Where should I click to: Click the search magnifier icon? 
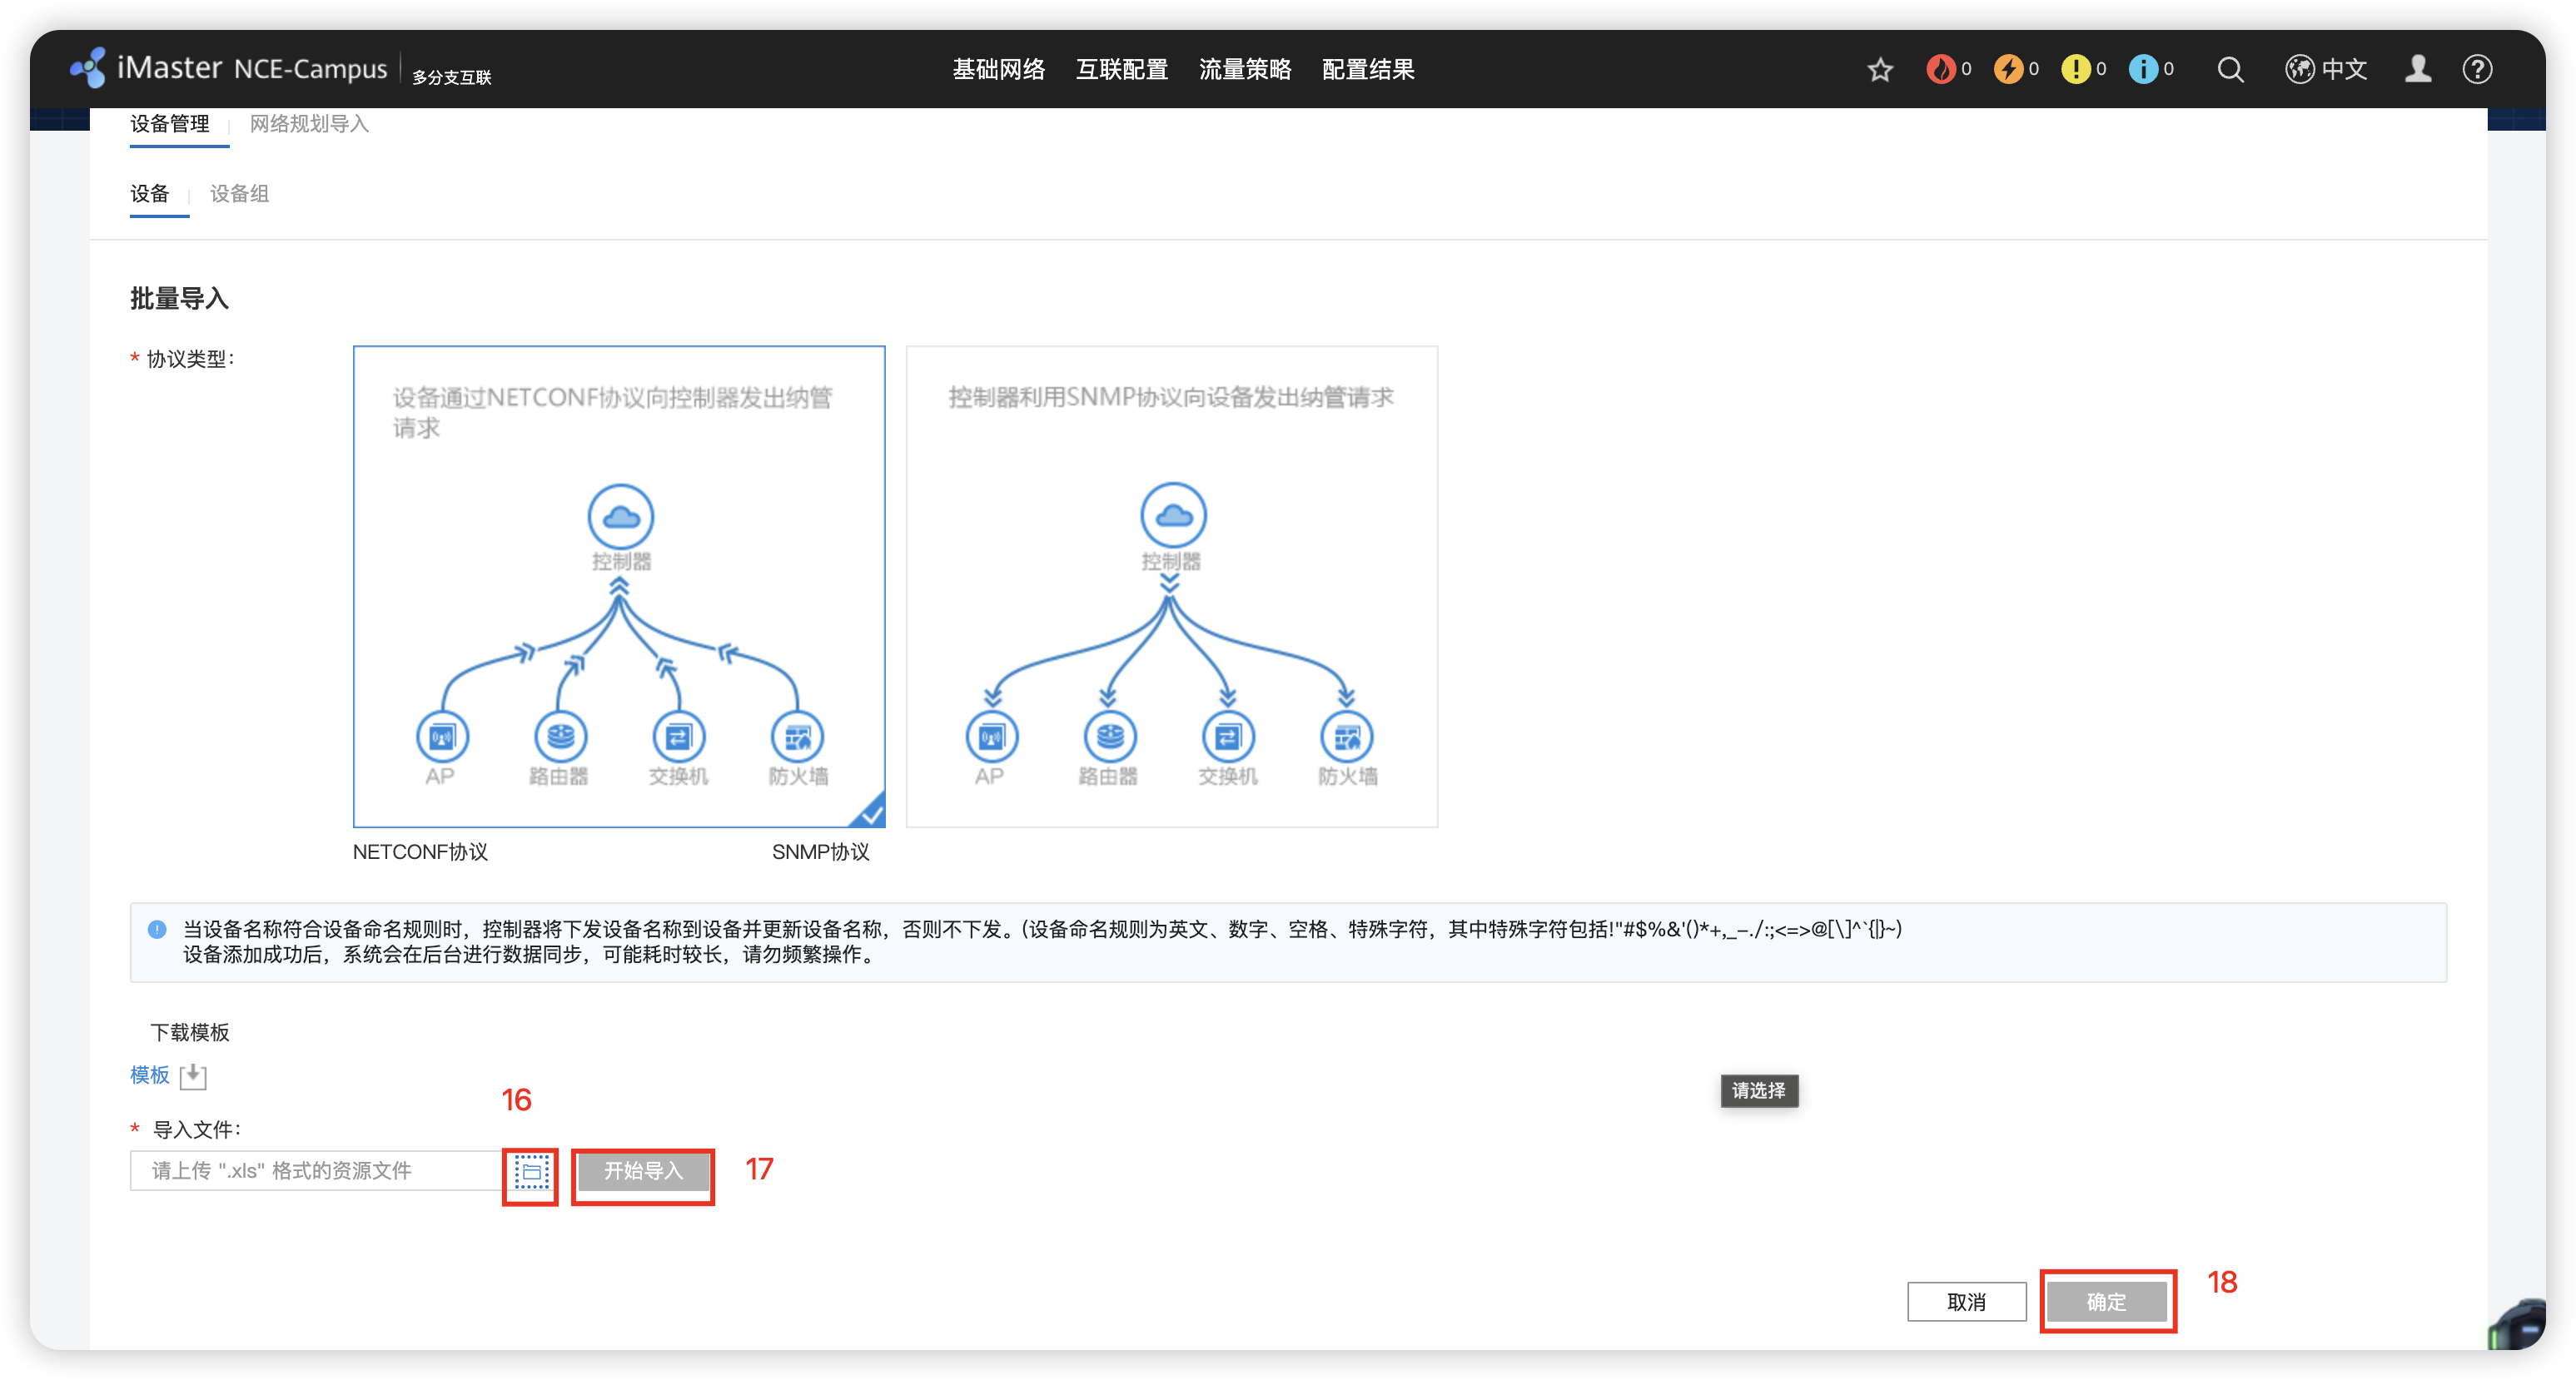pyautogui.click(x=2230, y=69)
